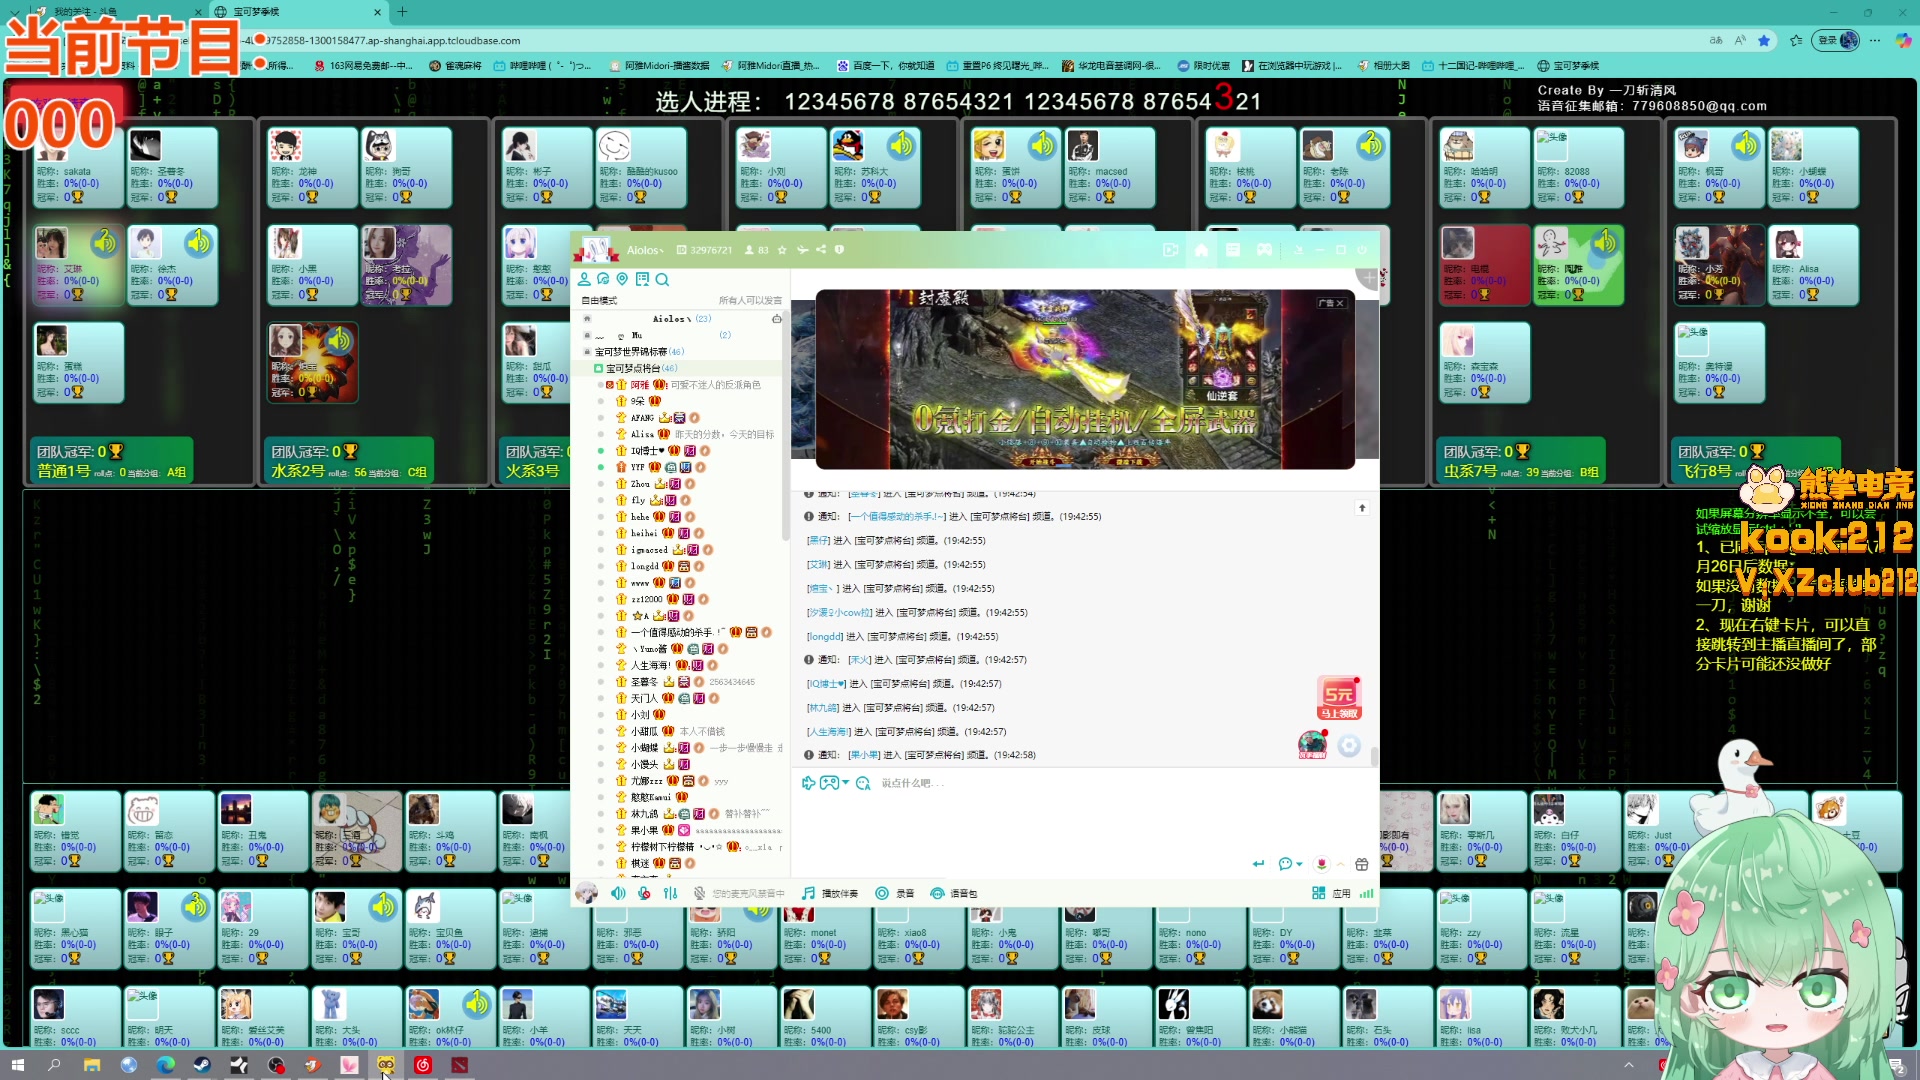Click the browser favorites star in address bar
This screenshot has width=1920, height=1080.
click(1764, 40)
